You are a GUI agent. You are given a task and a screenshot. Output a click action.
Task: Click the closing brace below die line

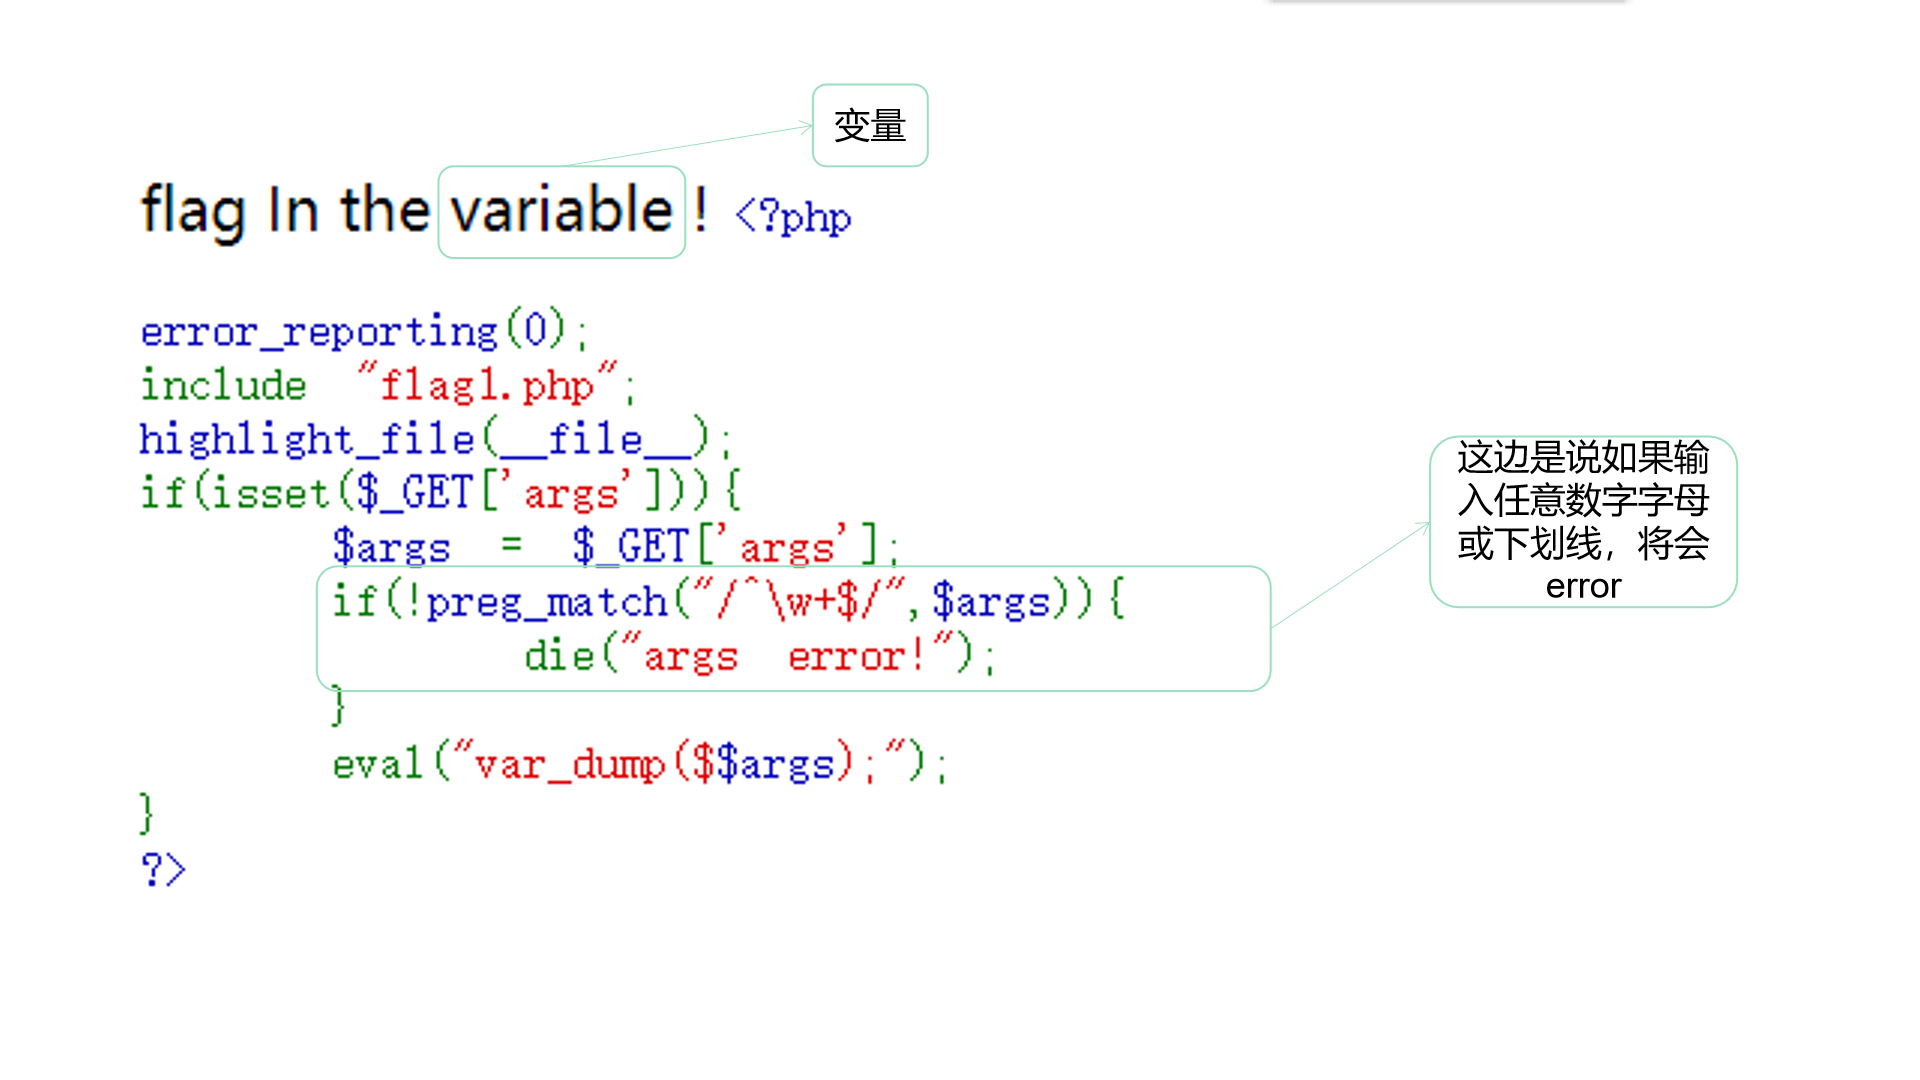(x=339, y=706)
